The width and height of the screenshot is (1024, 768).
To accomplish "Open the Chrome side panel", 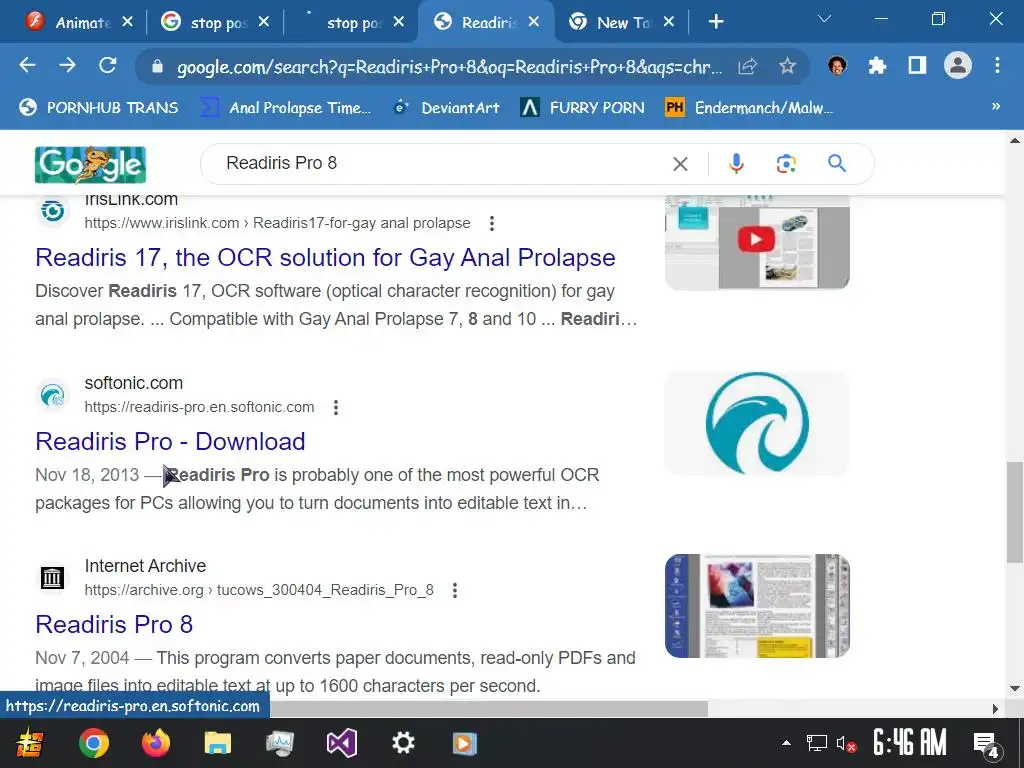I will tap(917, 65).
